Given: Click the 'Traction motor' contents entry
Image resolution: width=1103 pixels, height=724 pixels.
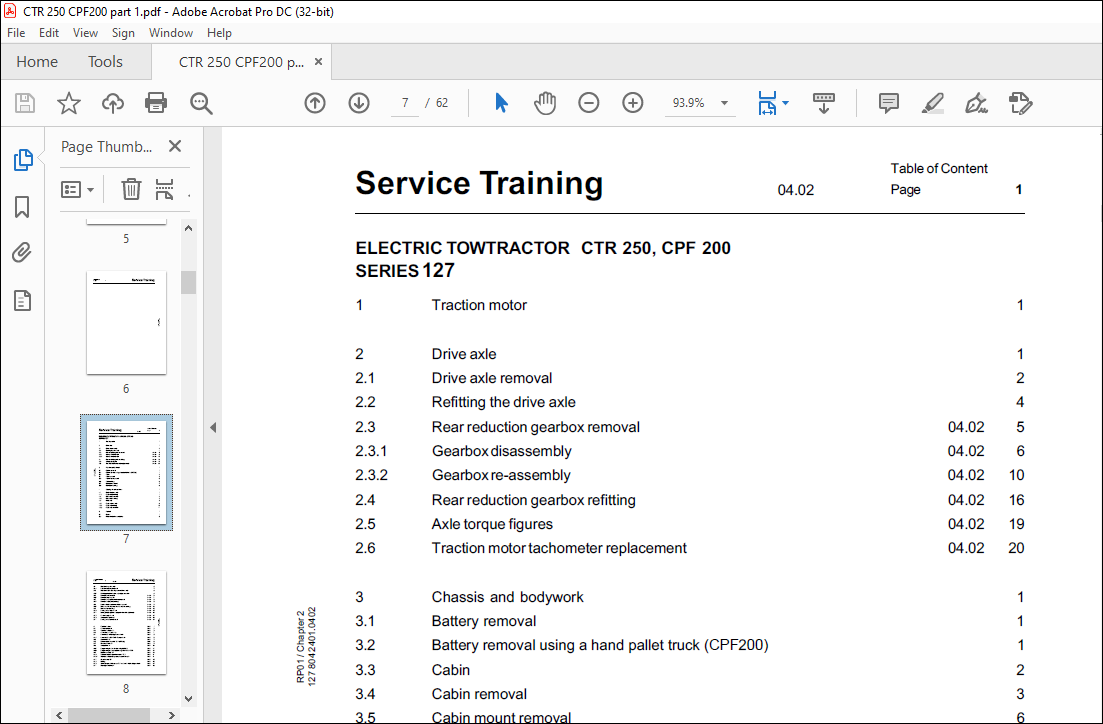Looking at the screenshot, I should (x=479, y=305).
